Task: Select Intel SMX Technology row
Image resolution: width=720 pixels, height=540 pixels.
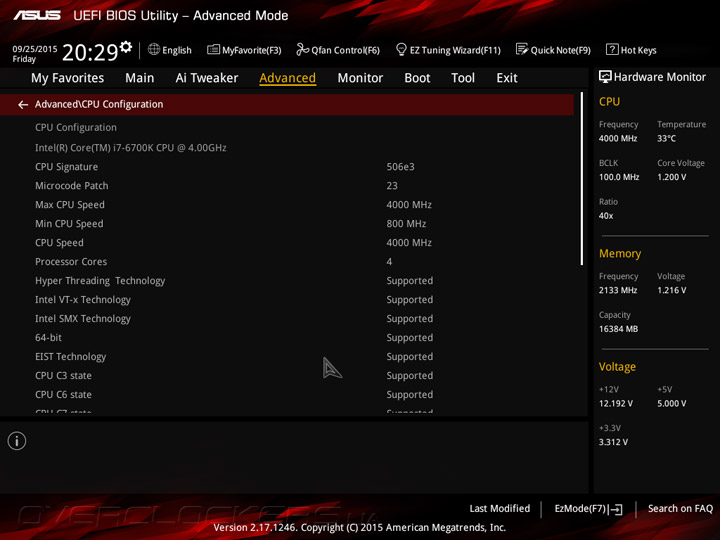Action: tap(287, 319)
